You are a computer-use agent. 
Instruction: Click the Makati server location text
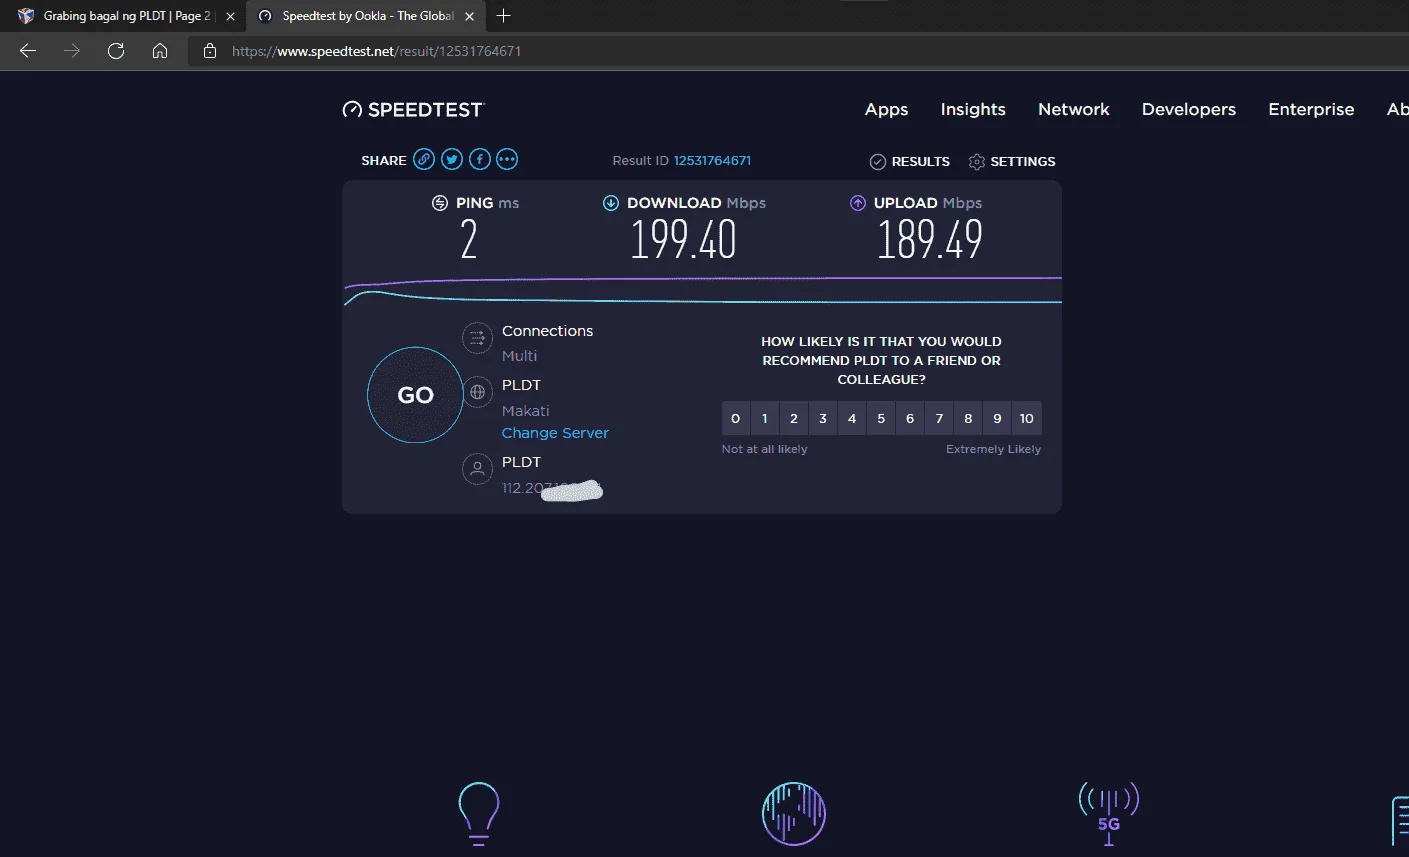click(526, 411)
